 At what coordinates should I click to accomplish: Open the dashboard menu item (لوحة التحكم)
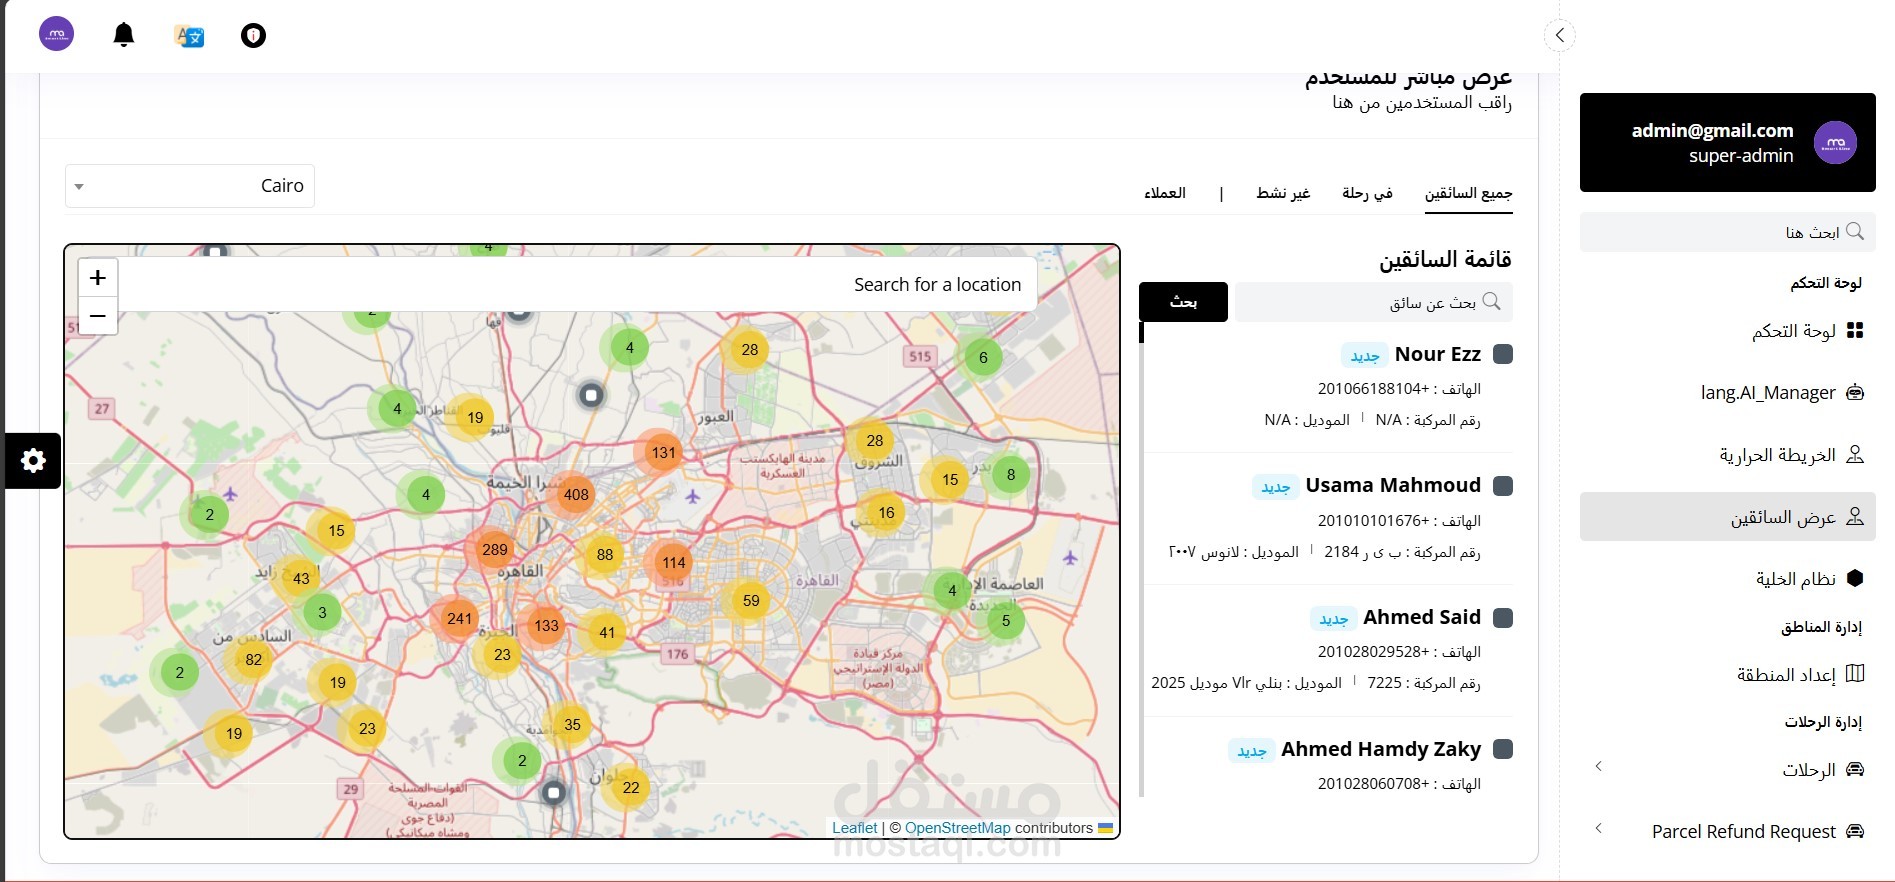coord(1728,331)
